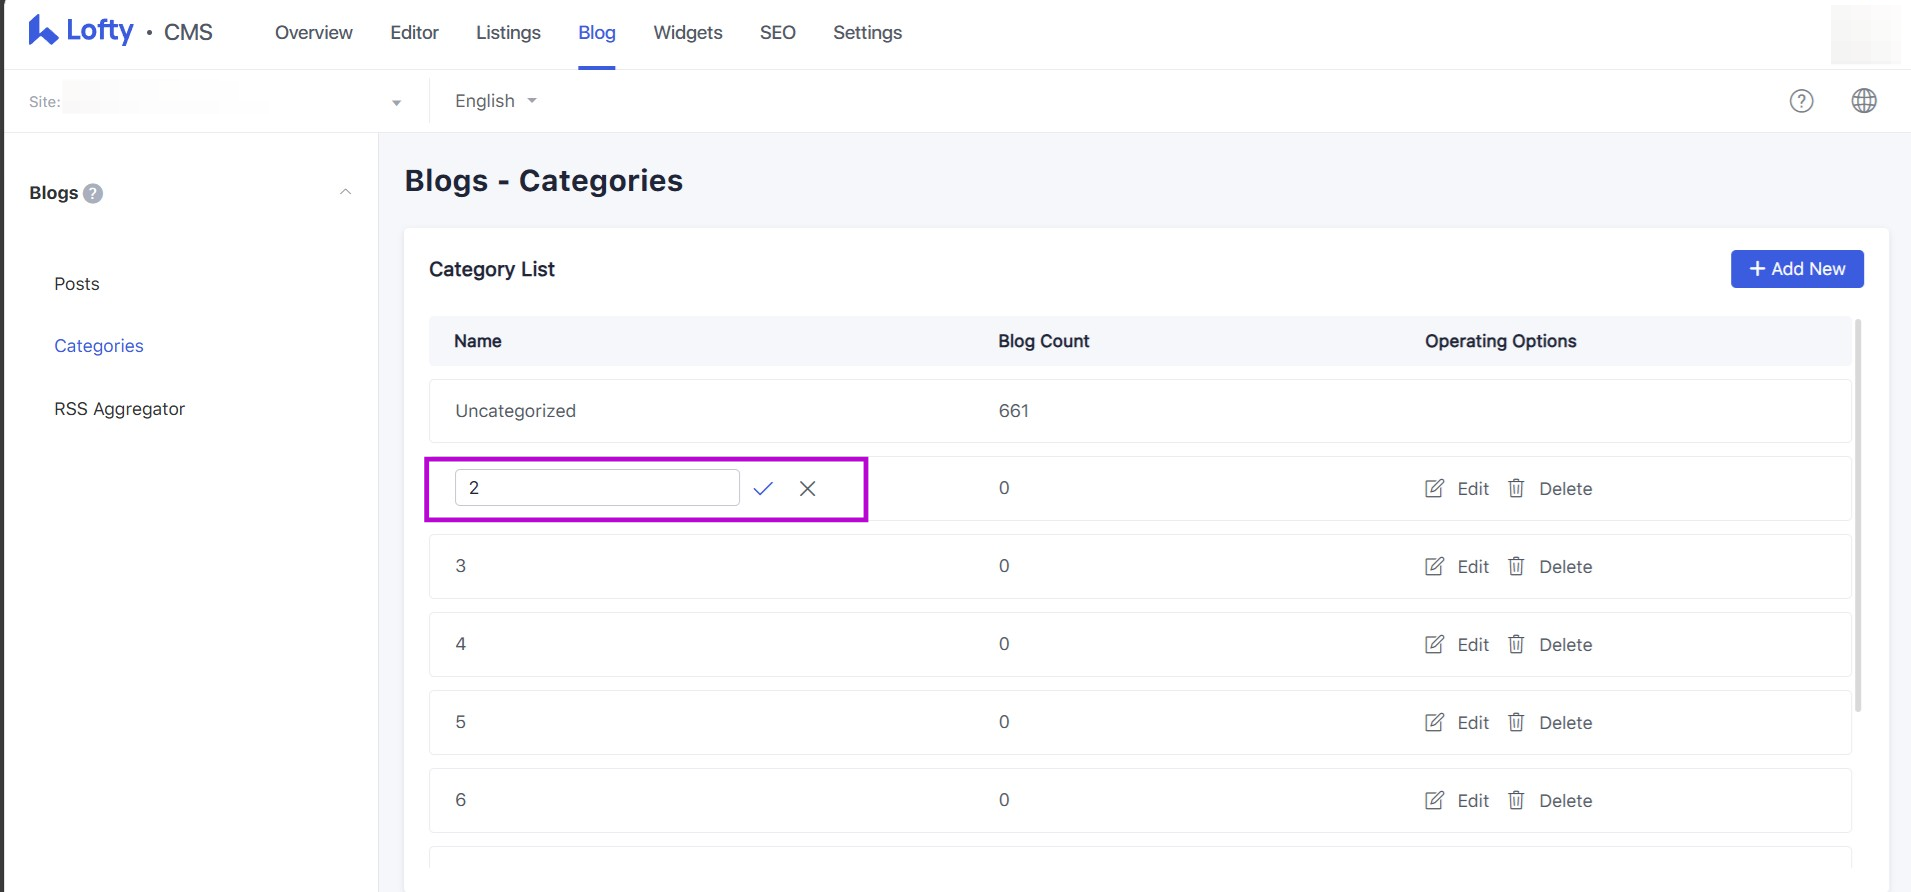Open the globe icon in the header
1911x892 pixels.
coord(1863,101)
